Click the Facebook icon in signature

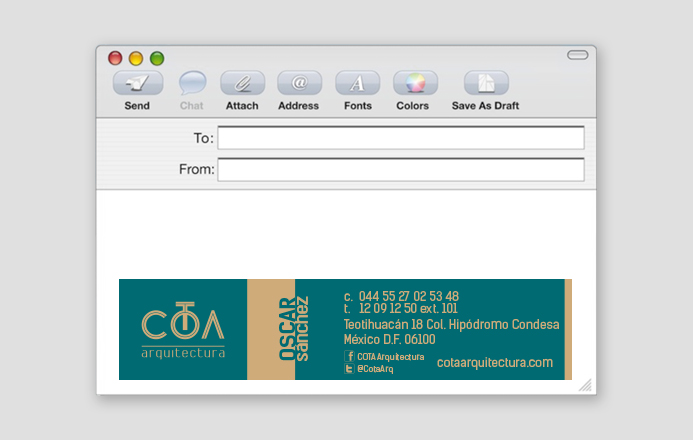tap(349, 356)
